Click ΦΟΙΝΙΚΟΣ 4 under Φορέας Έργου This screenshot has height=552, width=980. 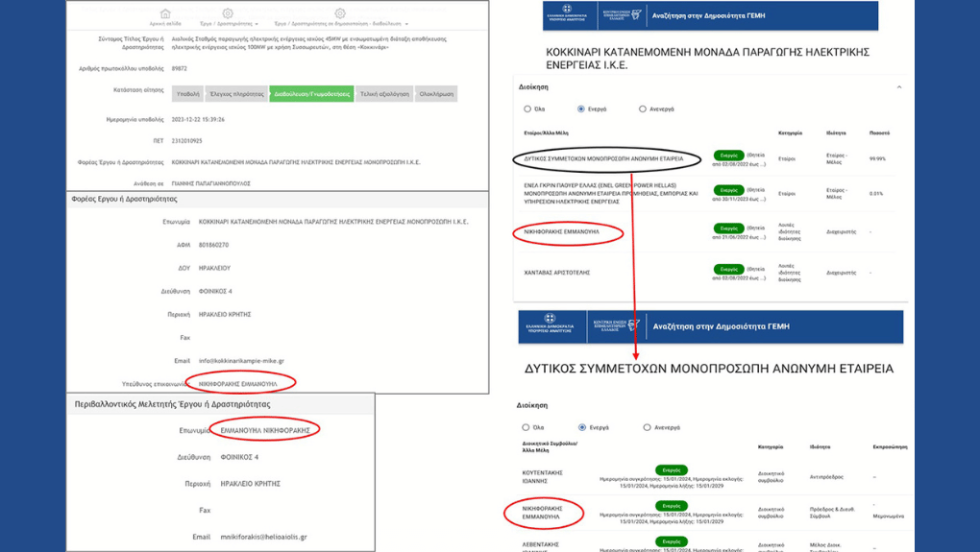click(x=216, y=291)
